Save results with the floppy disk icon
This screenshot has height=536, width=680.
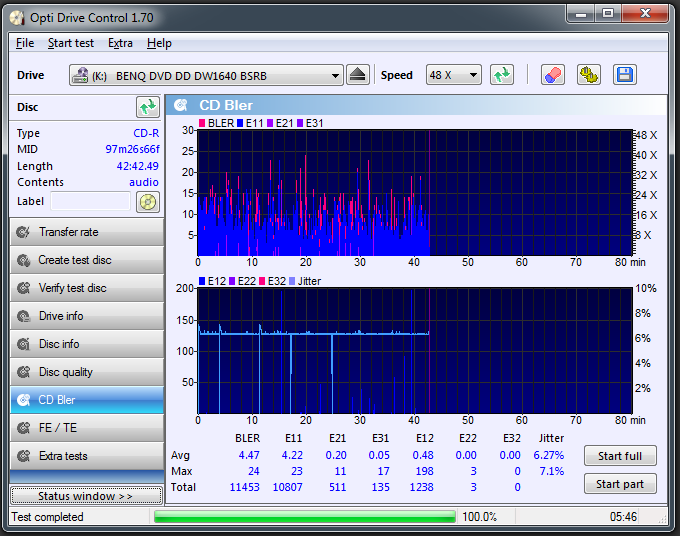point(624,75)
